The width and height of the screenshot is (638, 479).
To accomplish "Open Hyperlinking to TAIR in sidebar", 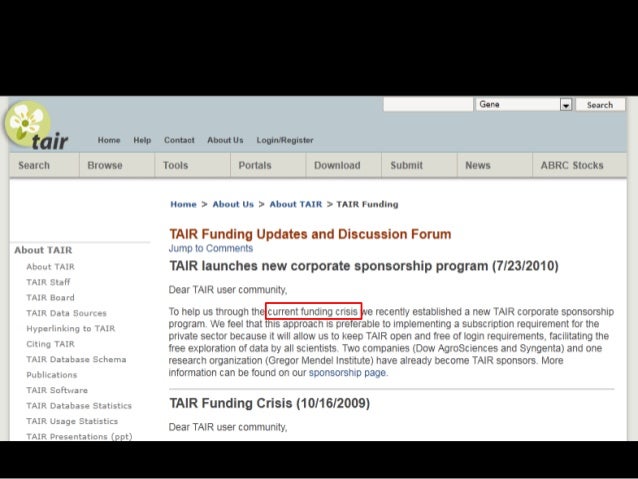I will pos(71,328).
